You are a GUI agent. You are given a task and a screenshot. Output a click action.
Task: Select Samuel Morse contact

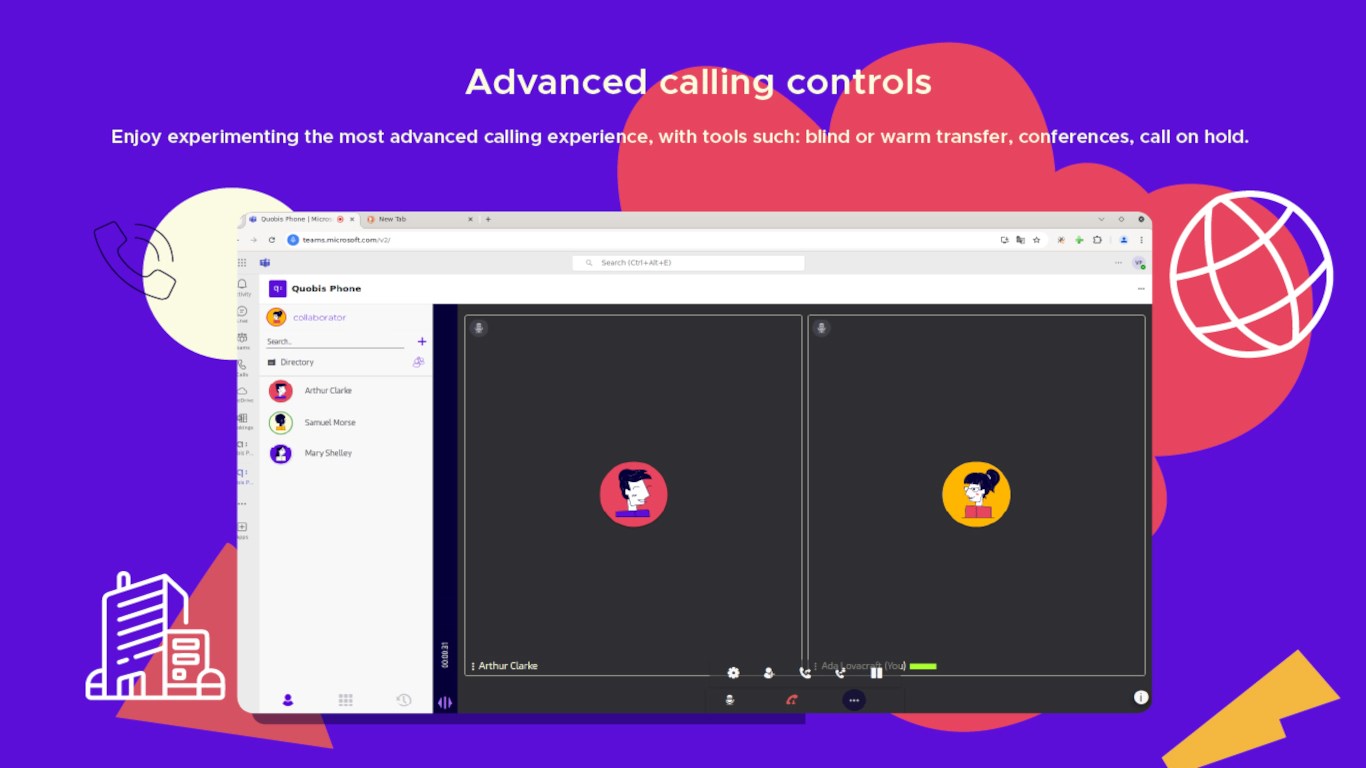346,423
